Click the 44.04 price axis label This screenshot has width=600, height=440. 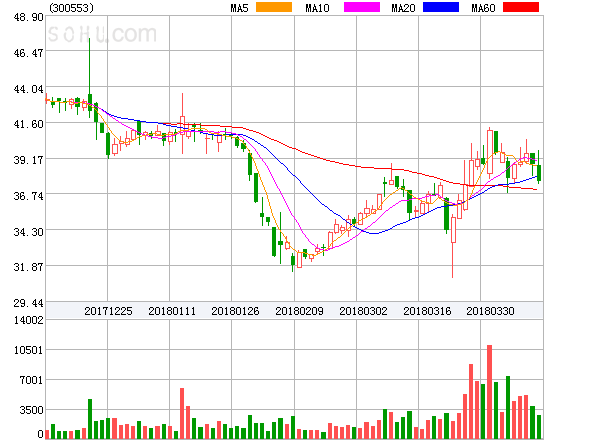(x=28, y=89)
